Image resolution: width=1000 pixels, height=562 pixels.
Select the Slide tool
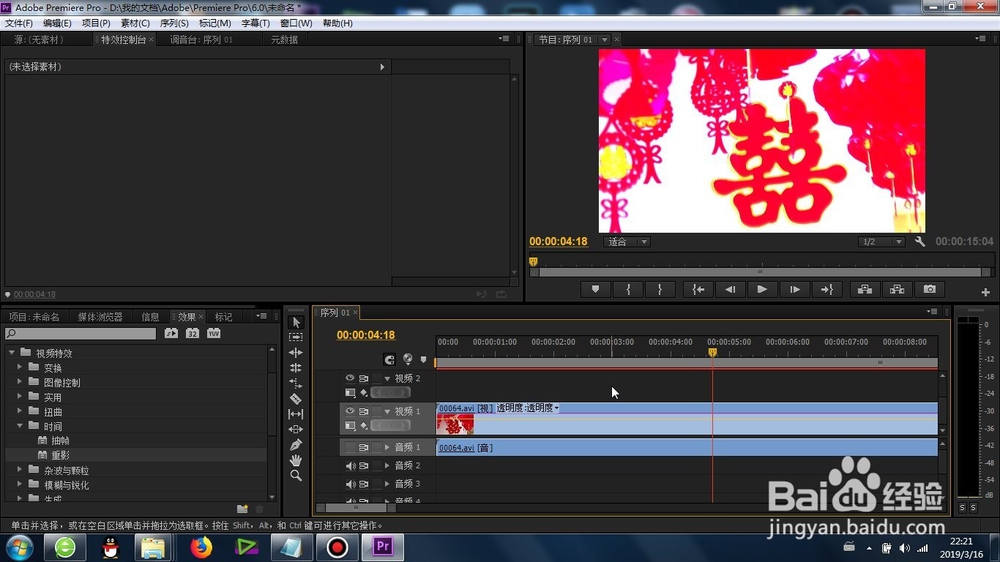tap(296, 429)
